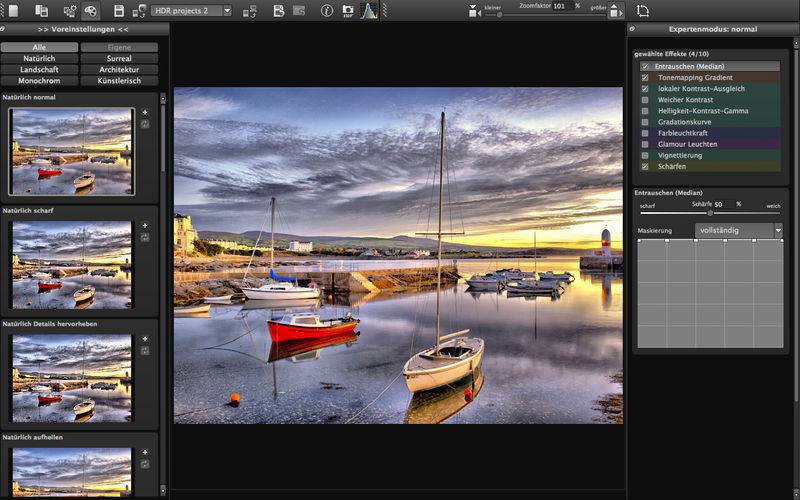
Task: Toggle the Tonemapping Gradient checkbox
Action: tap(645, 78)
